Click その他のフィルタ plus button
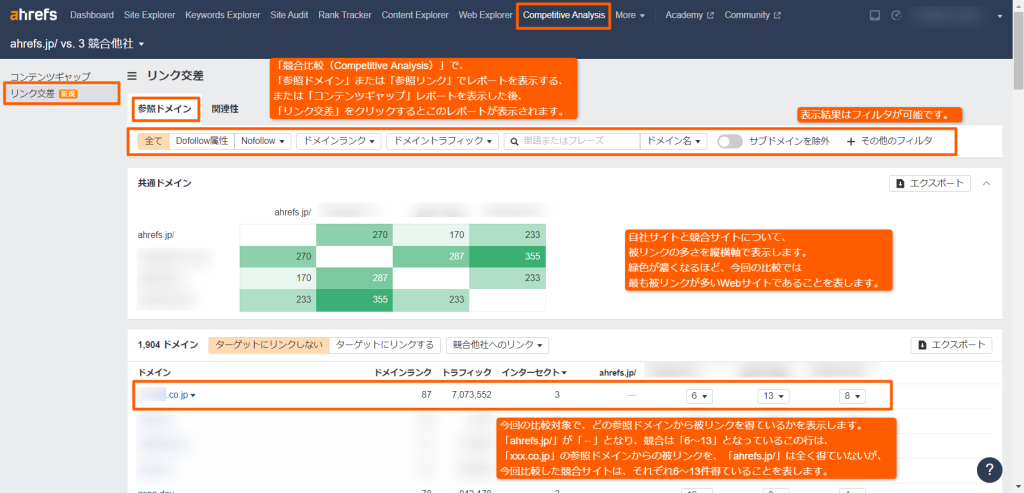The height and width of the screenshot is (493, 1024). (x=889, y=141)
